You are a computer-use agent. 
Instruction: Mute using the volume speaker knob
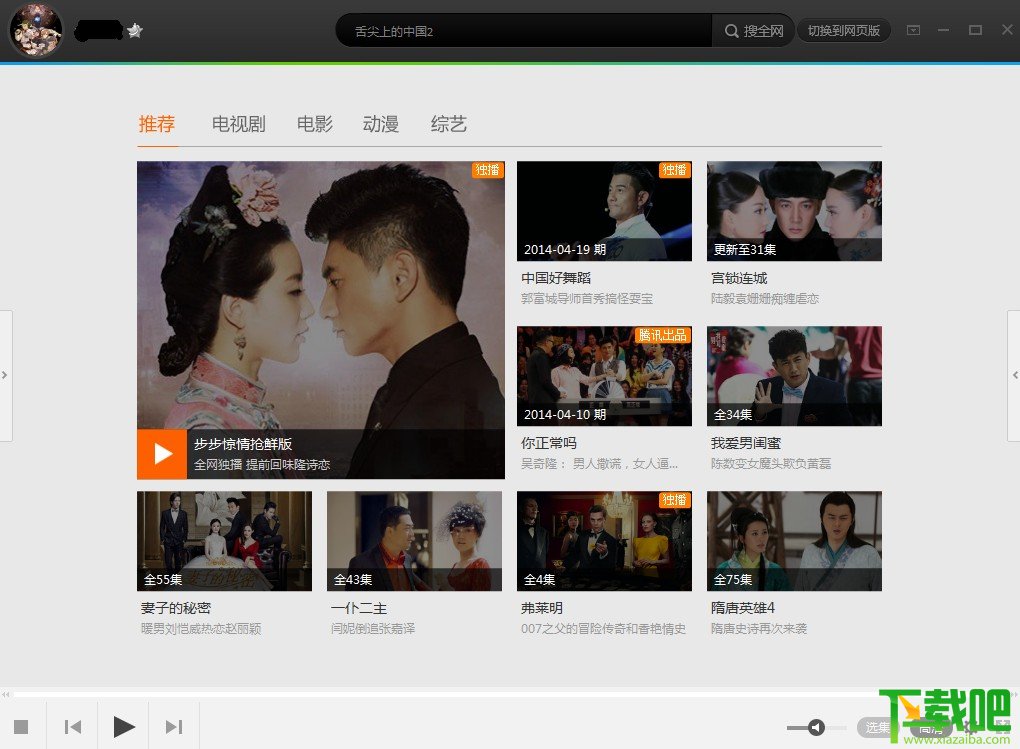tap(816, 727)
